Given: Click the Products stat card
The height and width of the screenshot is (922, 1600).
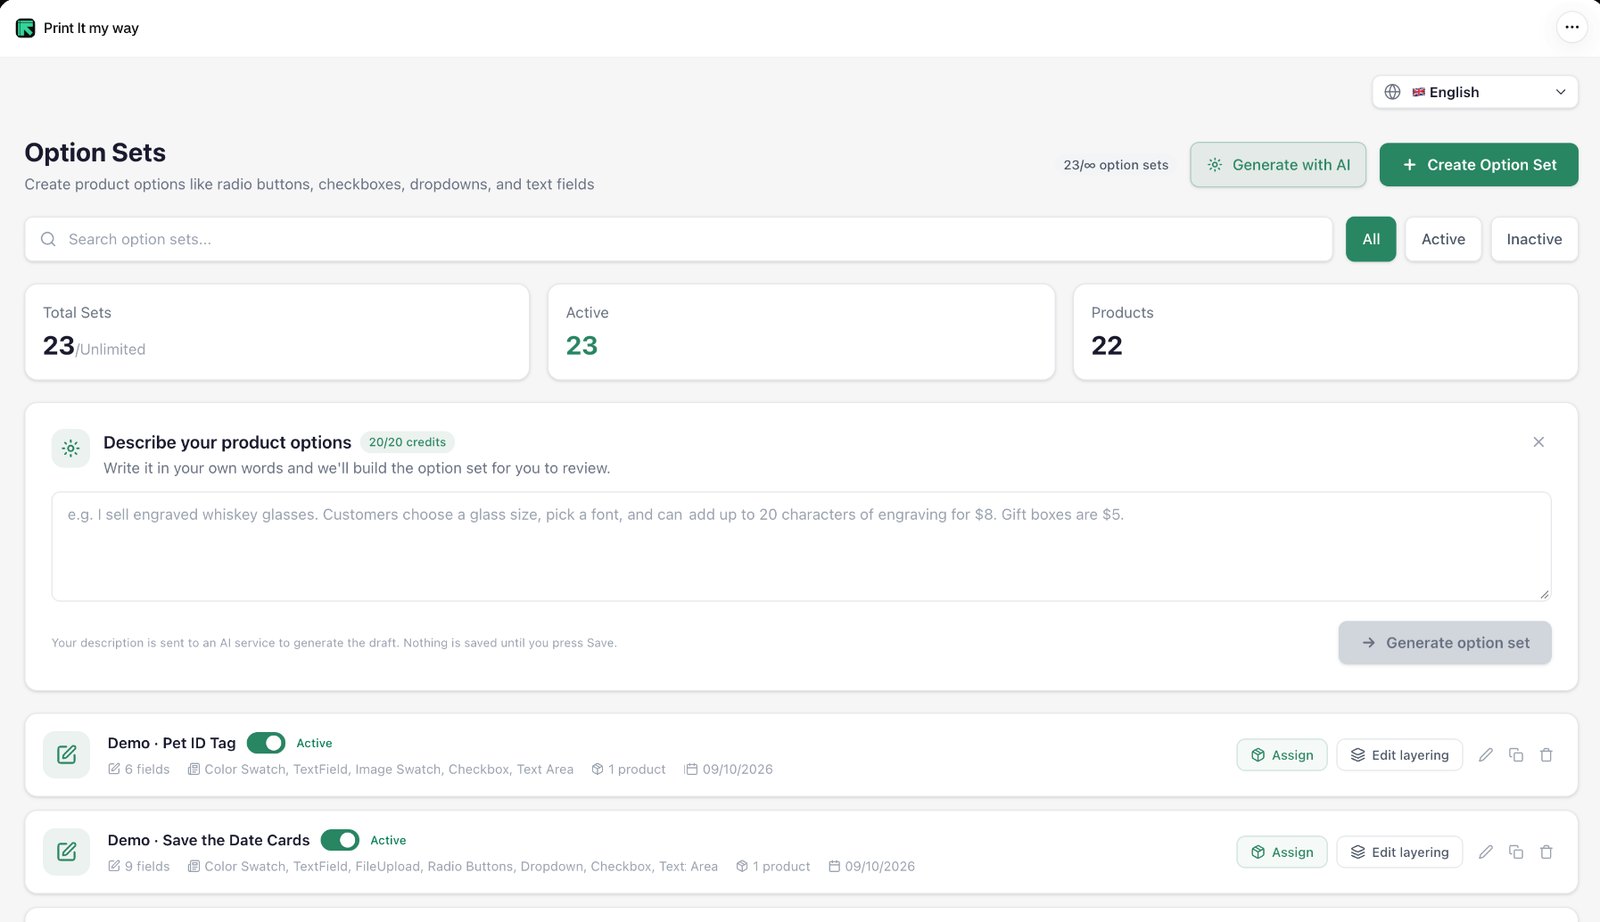Looking at the screenshot, I should pos(1325,332).
